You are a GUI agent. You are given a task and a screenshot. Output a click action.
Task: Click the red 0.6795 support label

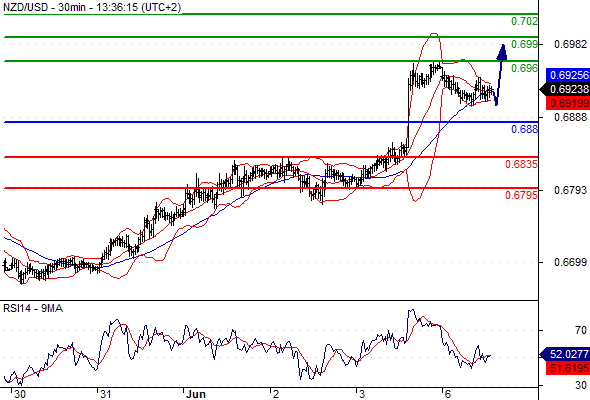pos(521,195)
